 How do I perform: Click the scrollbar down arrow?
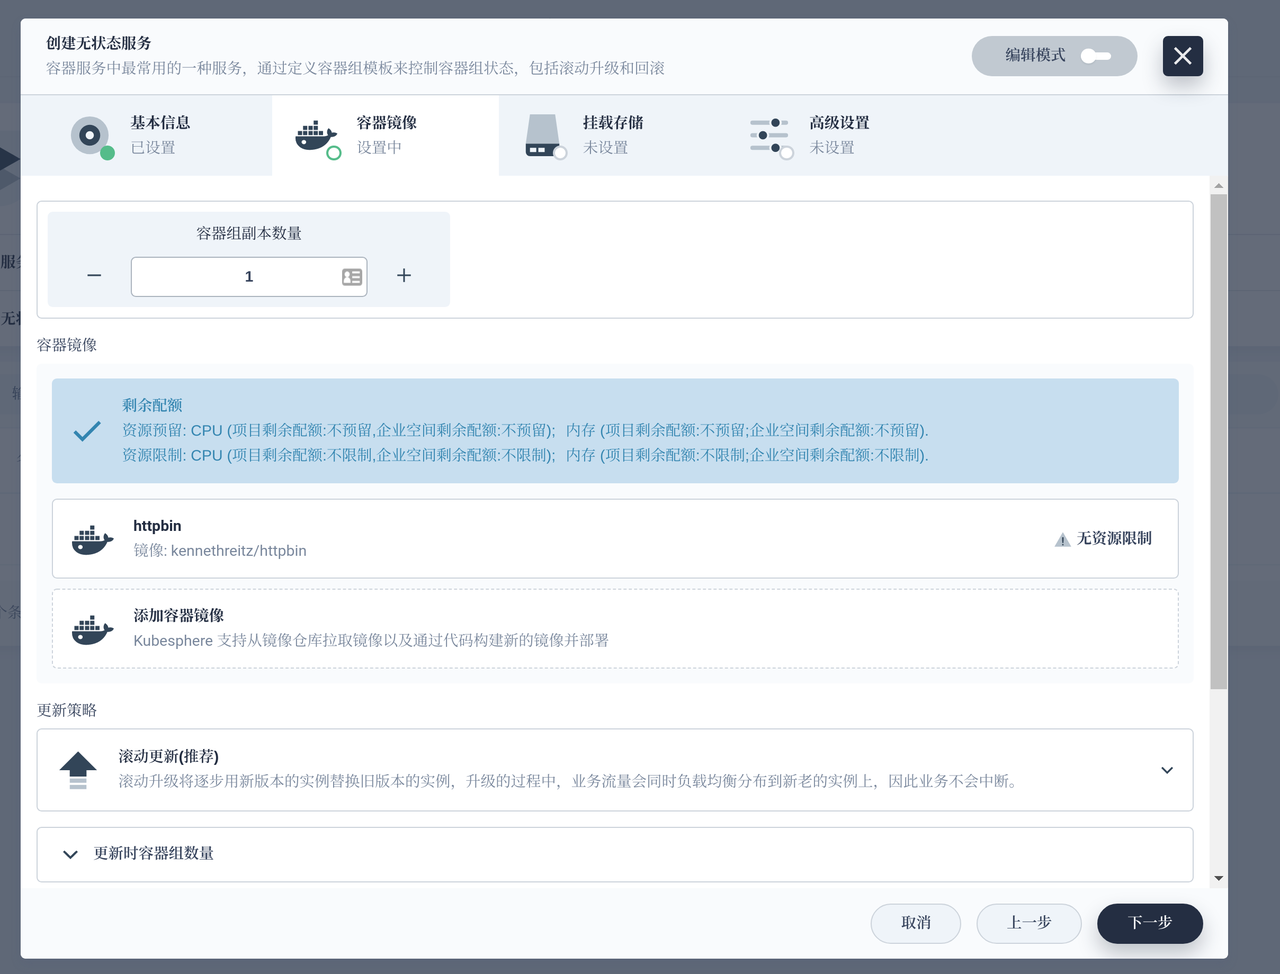pos(1218,878)
